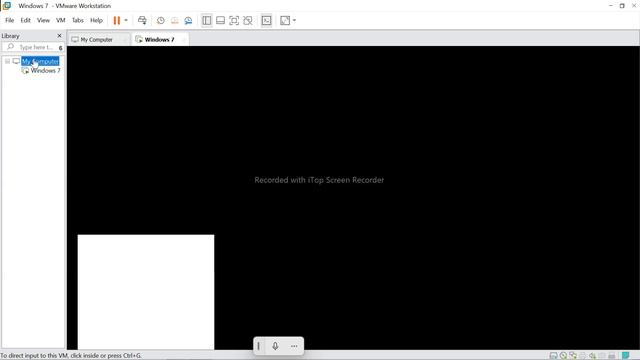Minimize the VMware Workstation window
Viewport: 640px width, 360px height.
click(611, 6)
